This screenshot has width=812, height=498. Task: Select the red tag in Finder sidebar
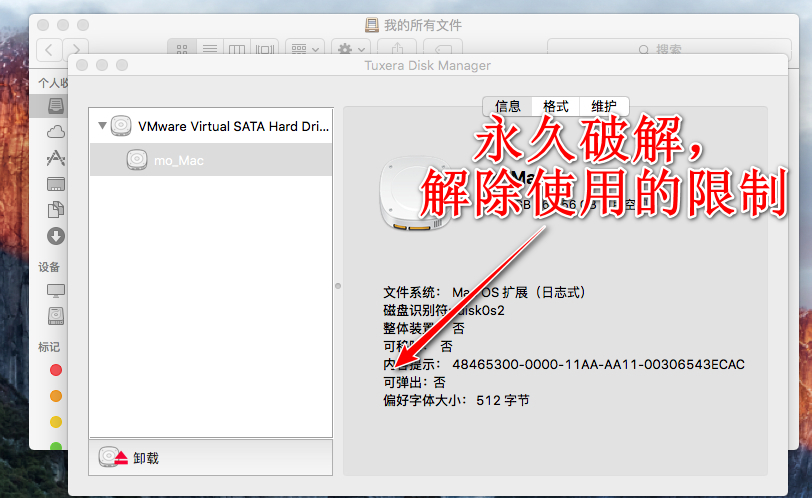coord(56,370)
